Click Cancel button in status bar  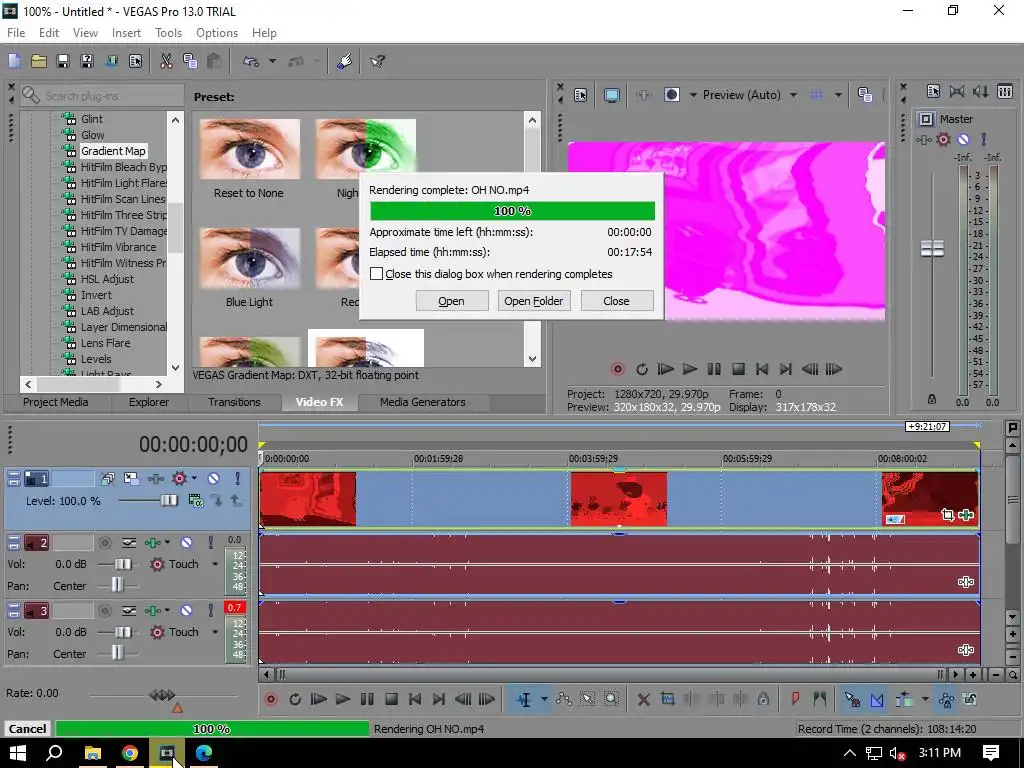(x=27, y=729)
